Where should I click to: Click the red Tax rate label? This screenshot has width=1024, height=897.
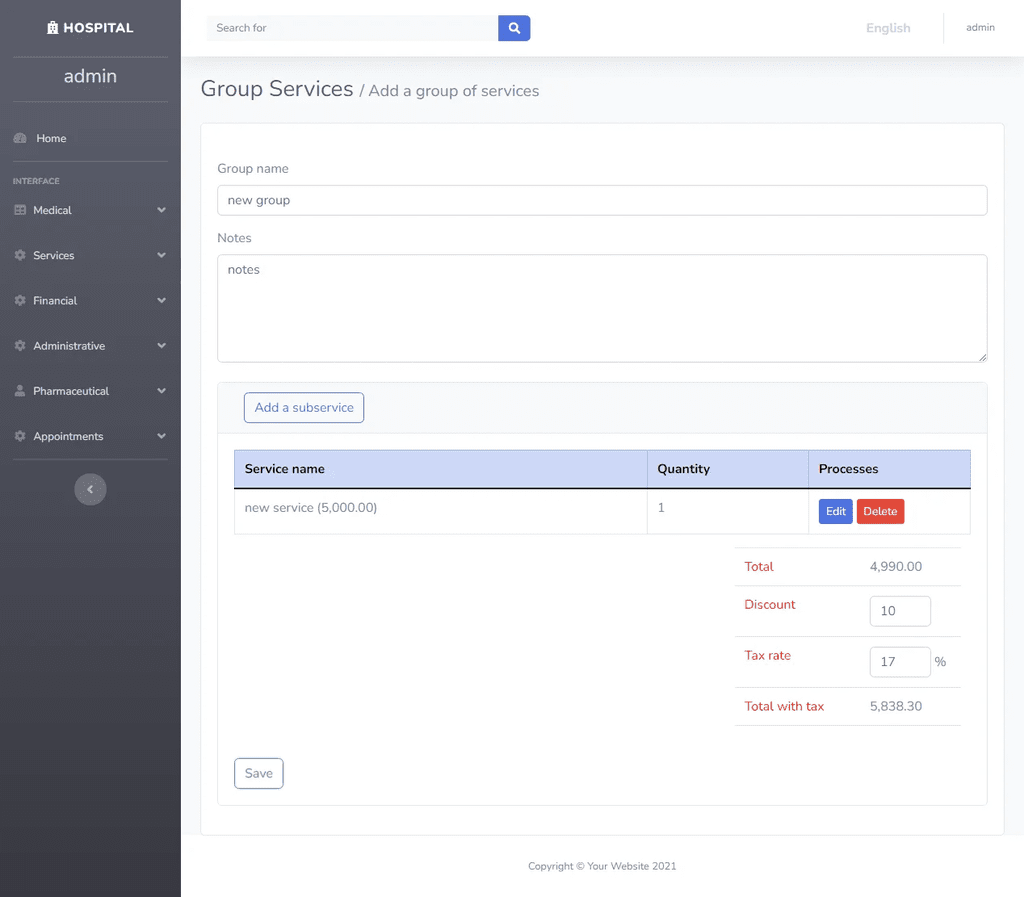(x=767, y=655)
